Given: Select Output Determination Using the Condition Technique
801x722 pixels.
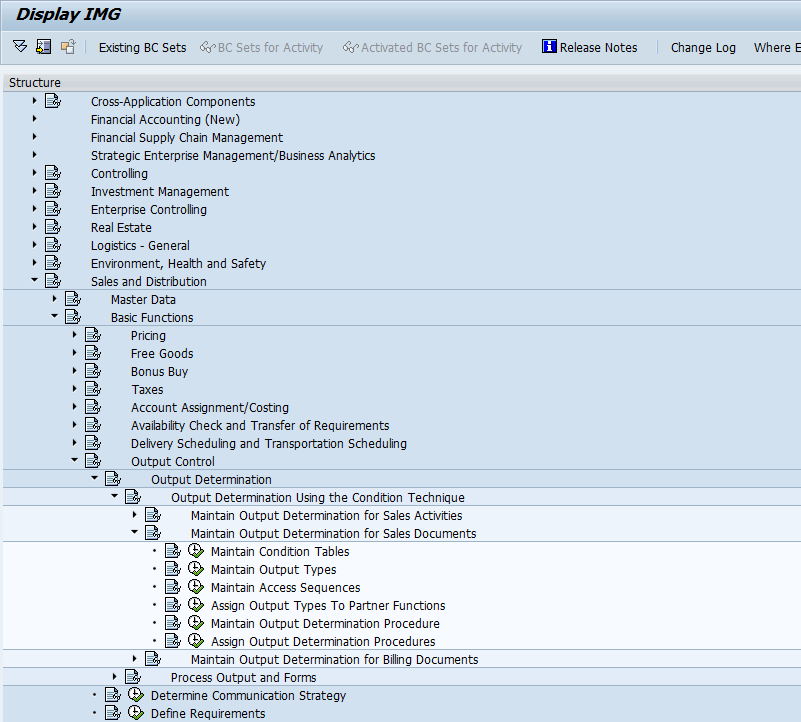Looking at the screenshot, I should [x=318, y=497].
